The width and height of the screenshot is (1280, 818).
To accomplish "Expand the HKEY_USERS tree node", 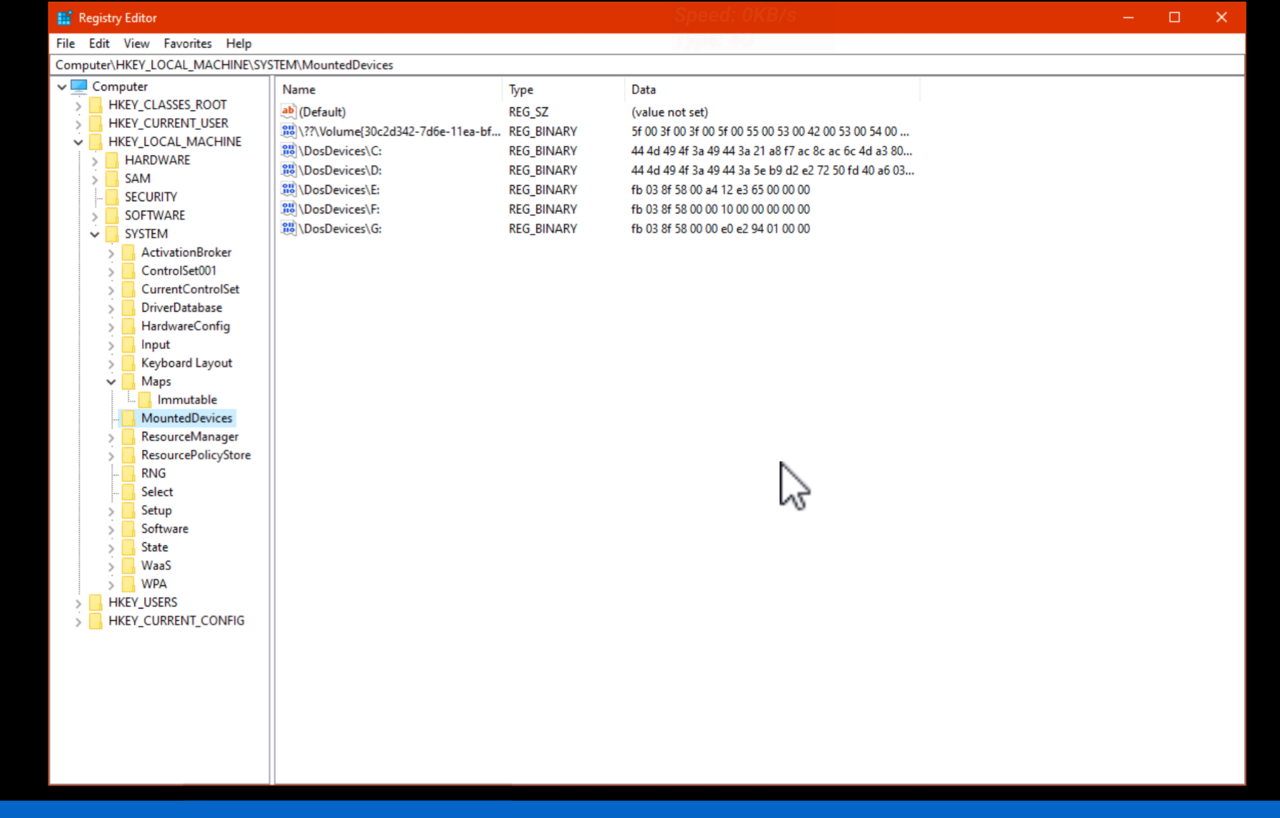I will [78, 603].
